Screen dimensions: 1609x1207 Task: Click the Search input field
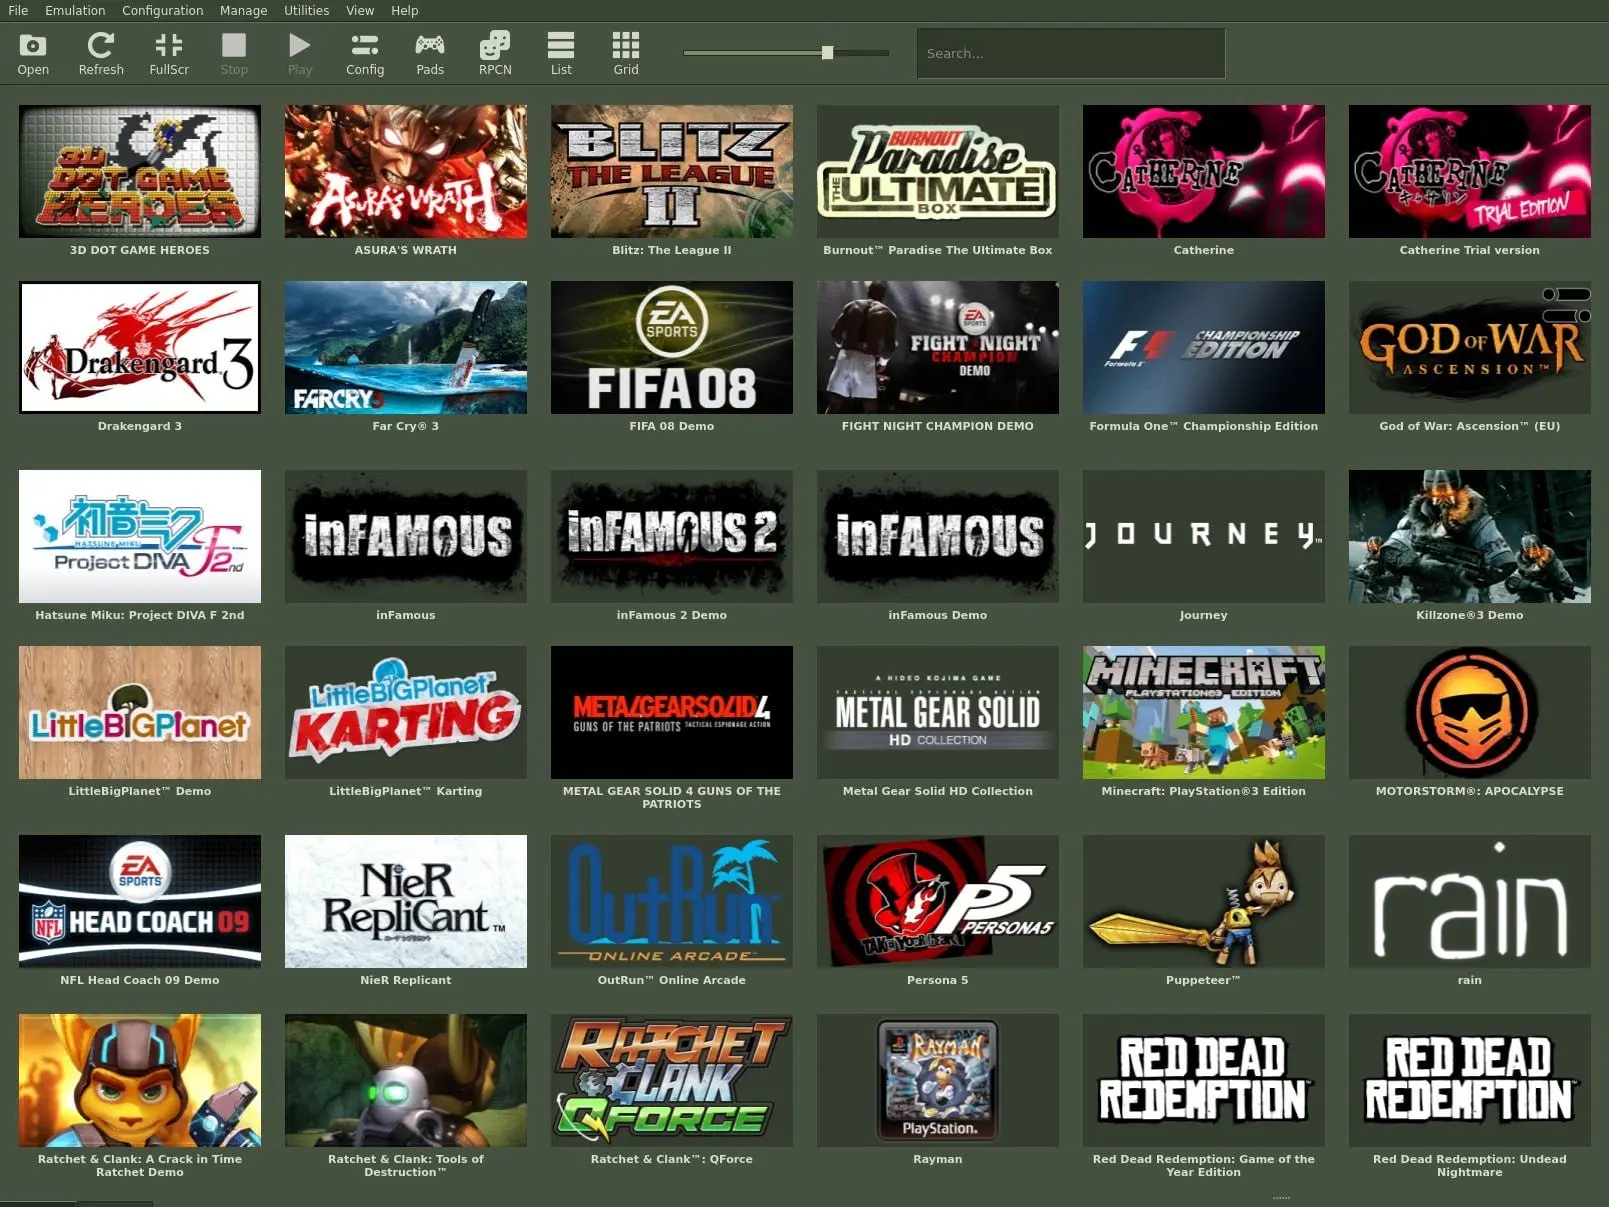(1071, 53)
